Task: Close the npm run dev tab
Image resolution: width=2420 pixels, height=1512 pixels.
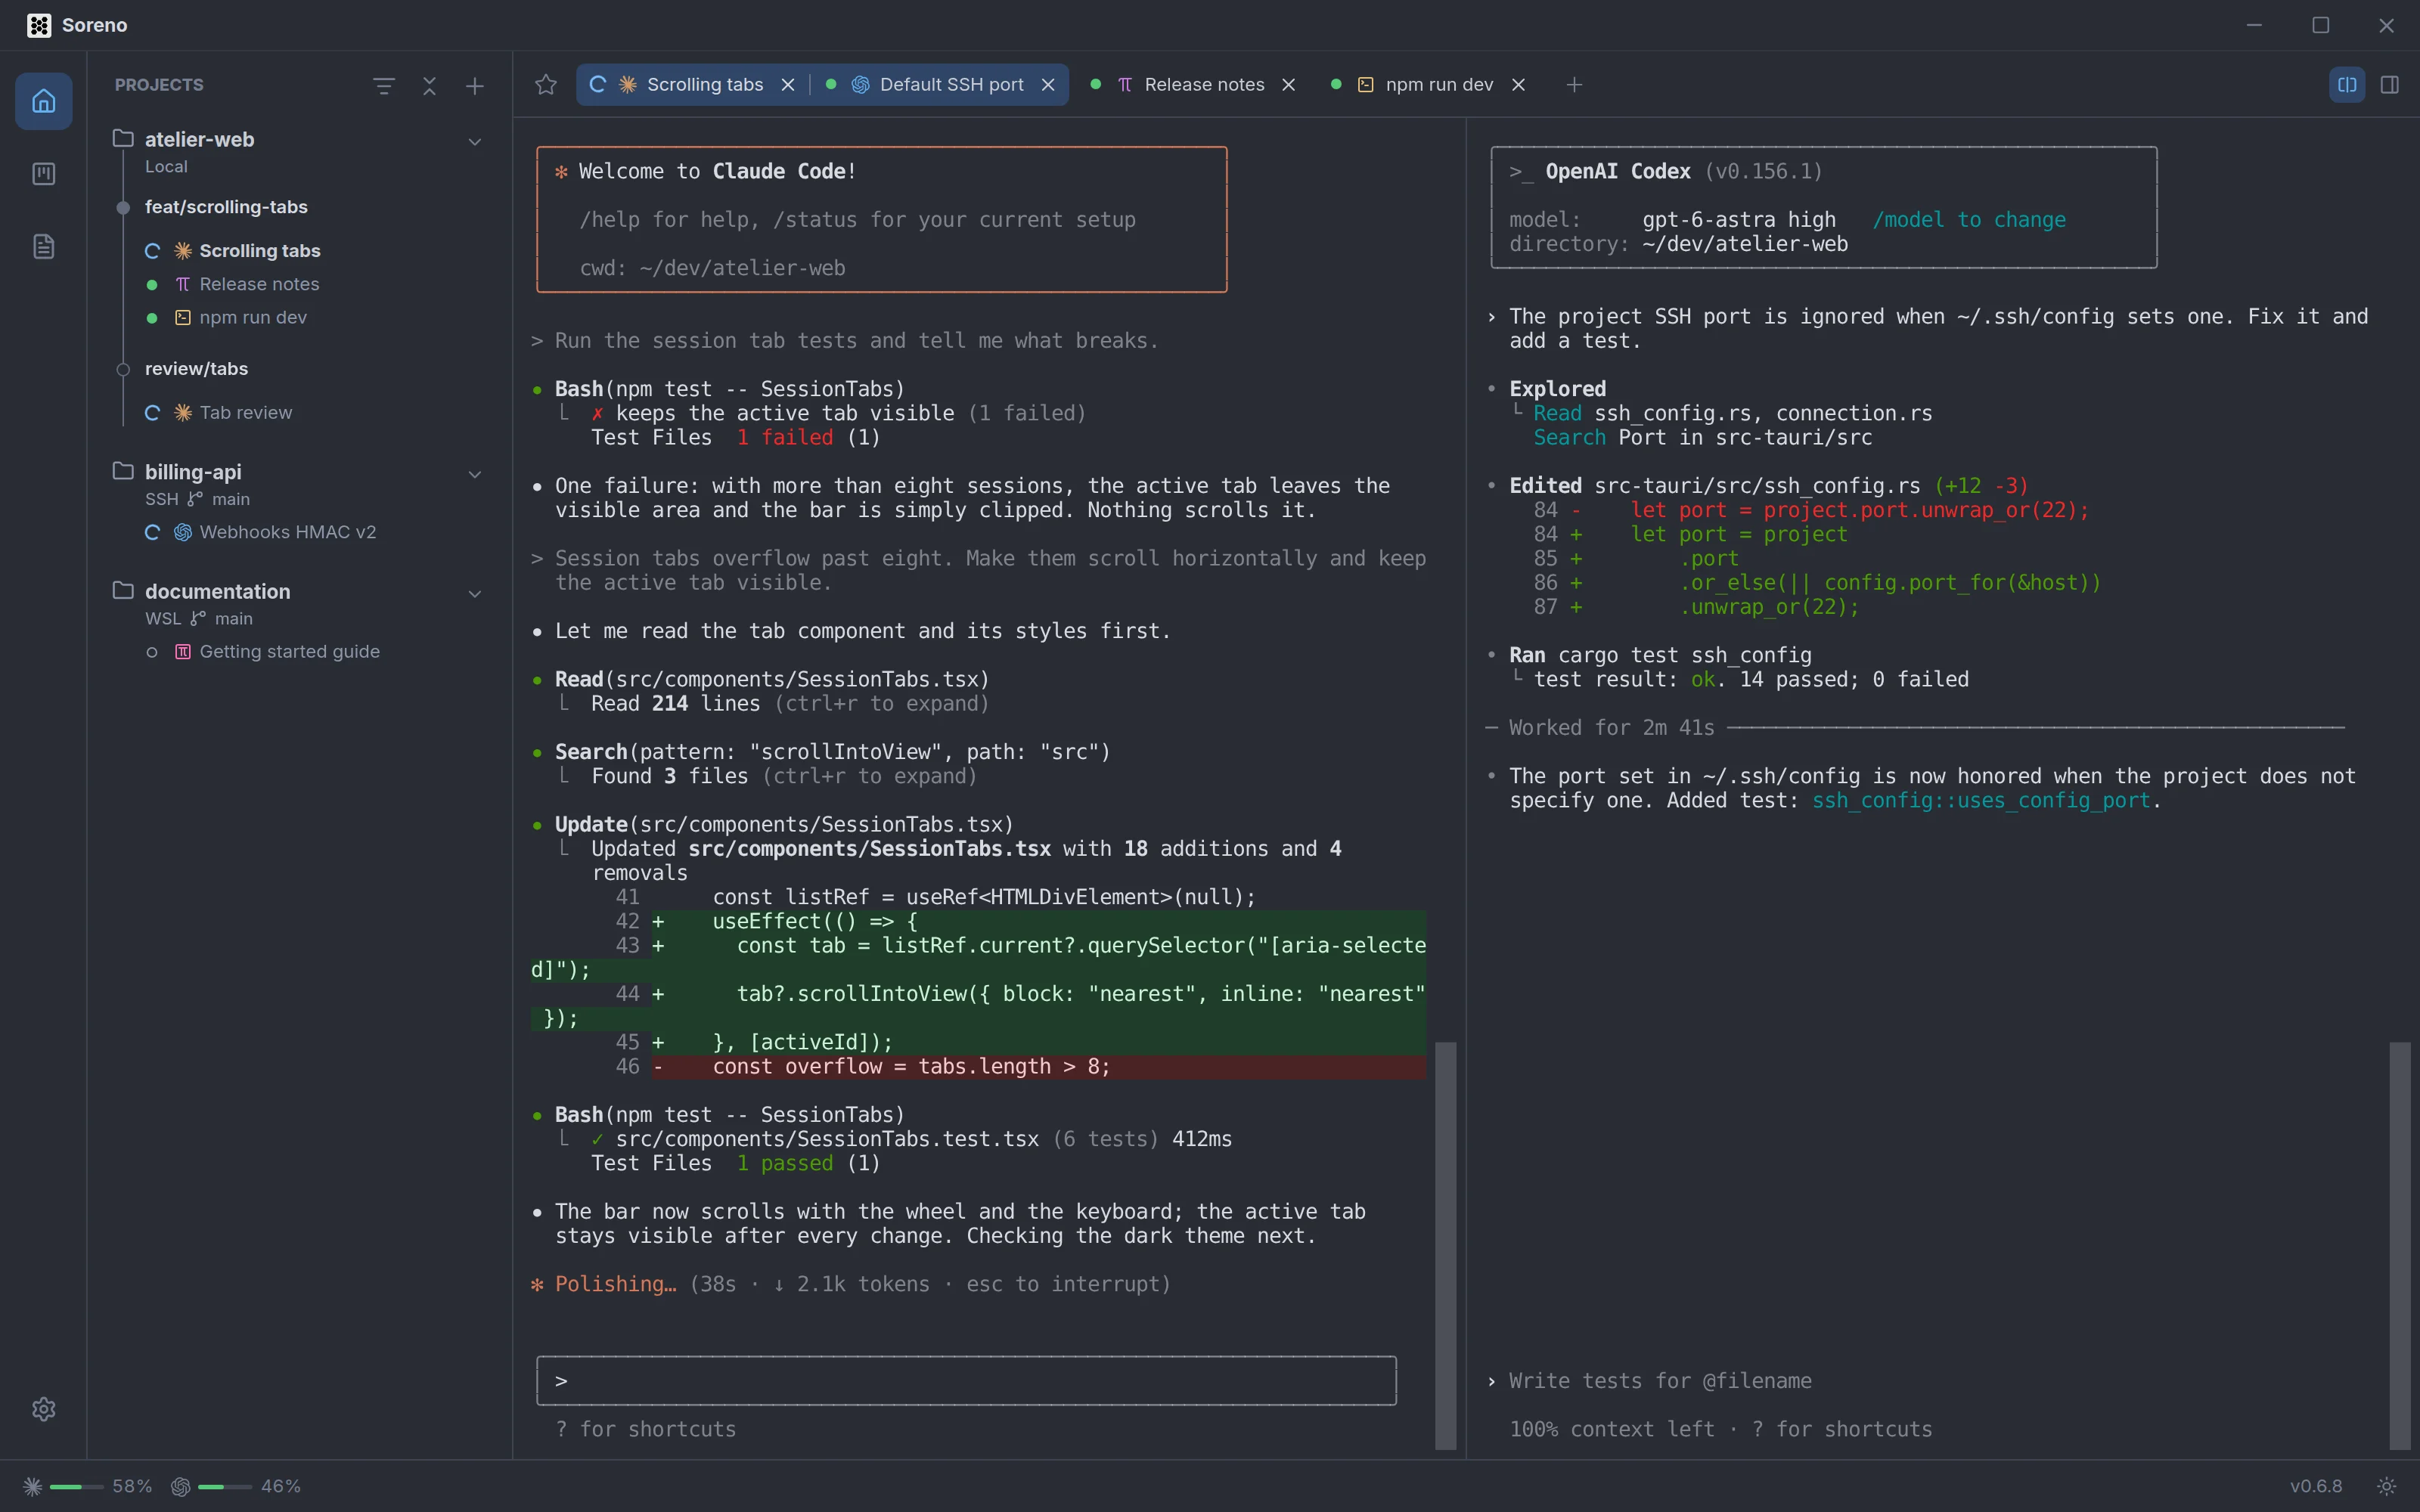Action: pos(1518,85)
